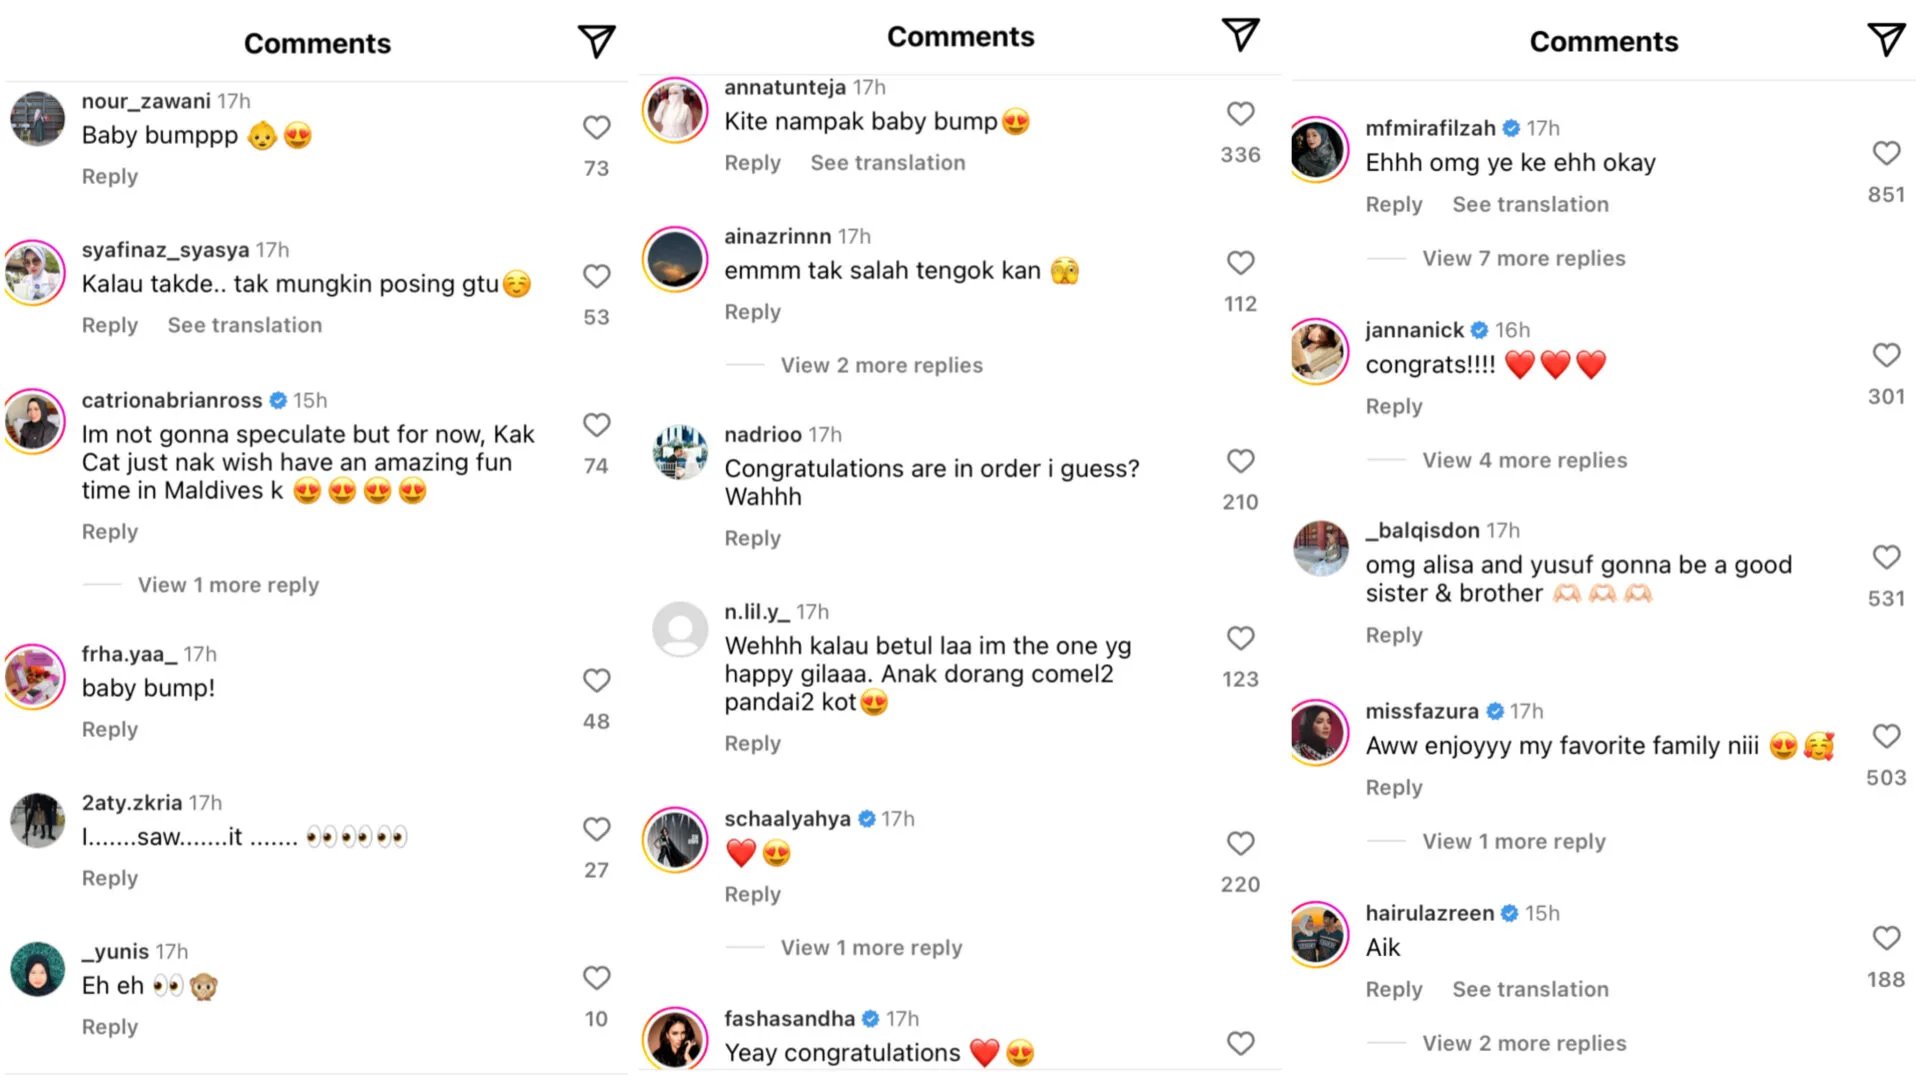
Task: Tap the heart beside nadrioo's Congratulations comment
Action: [1240, 461]
